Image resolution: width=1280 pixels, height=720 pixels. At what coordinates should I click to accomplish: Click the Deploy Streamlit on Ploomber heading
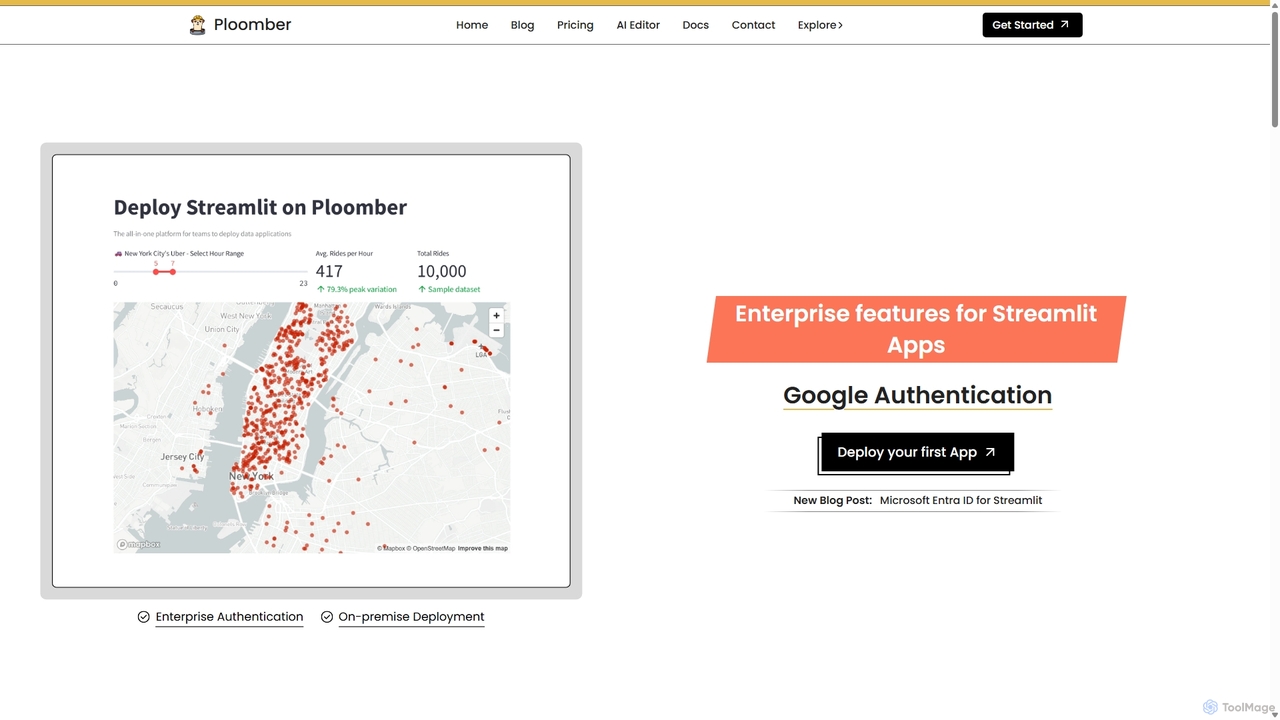260,207
